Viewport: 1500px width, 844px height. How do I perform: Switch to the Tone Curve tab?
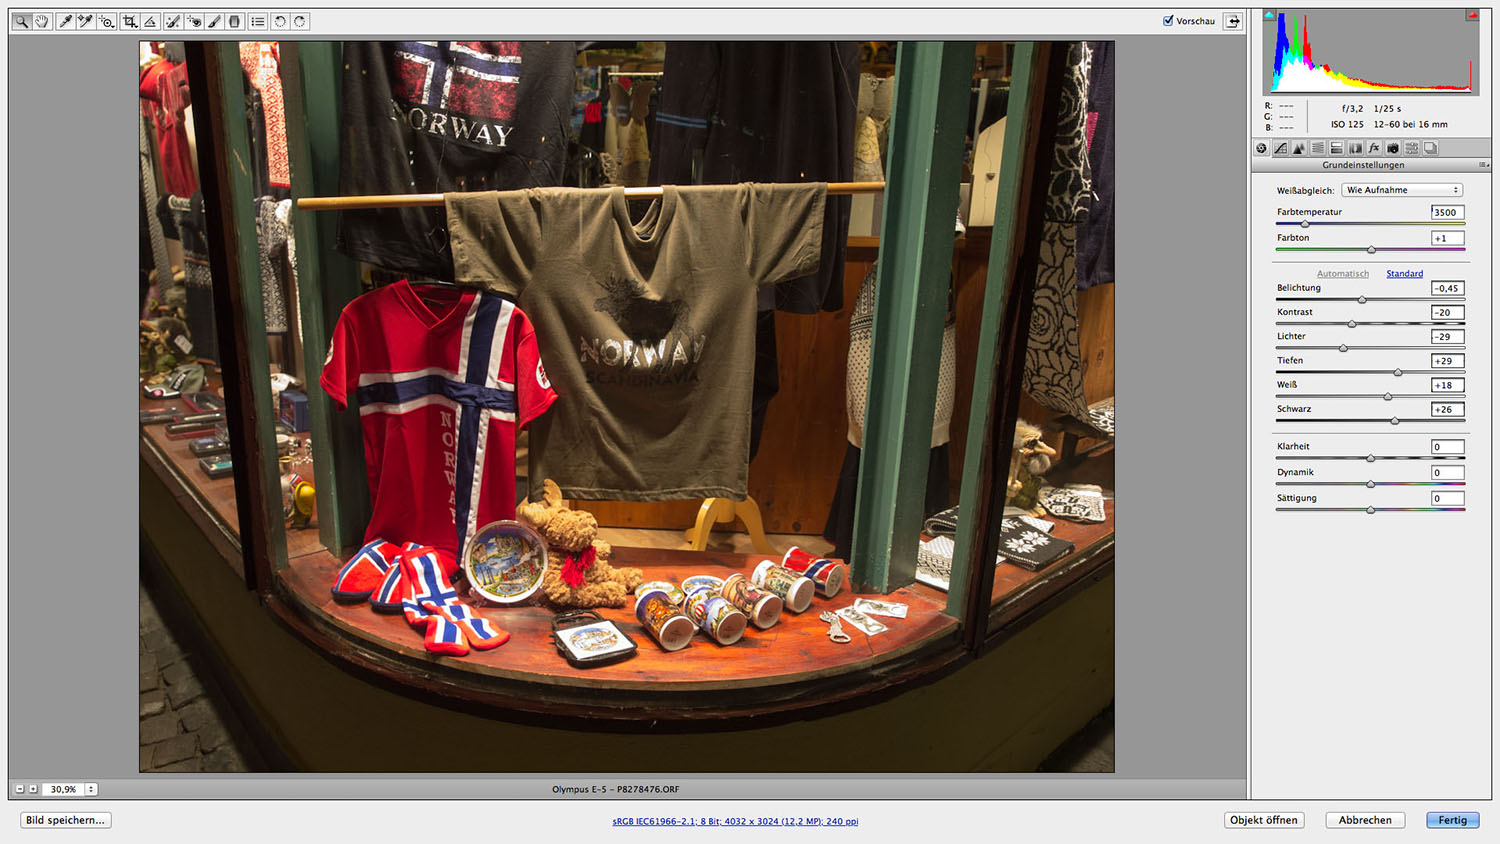(x=1280, y=148)
